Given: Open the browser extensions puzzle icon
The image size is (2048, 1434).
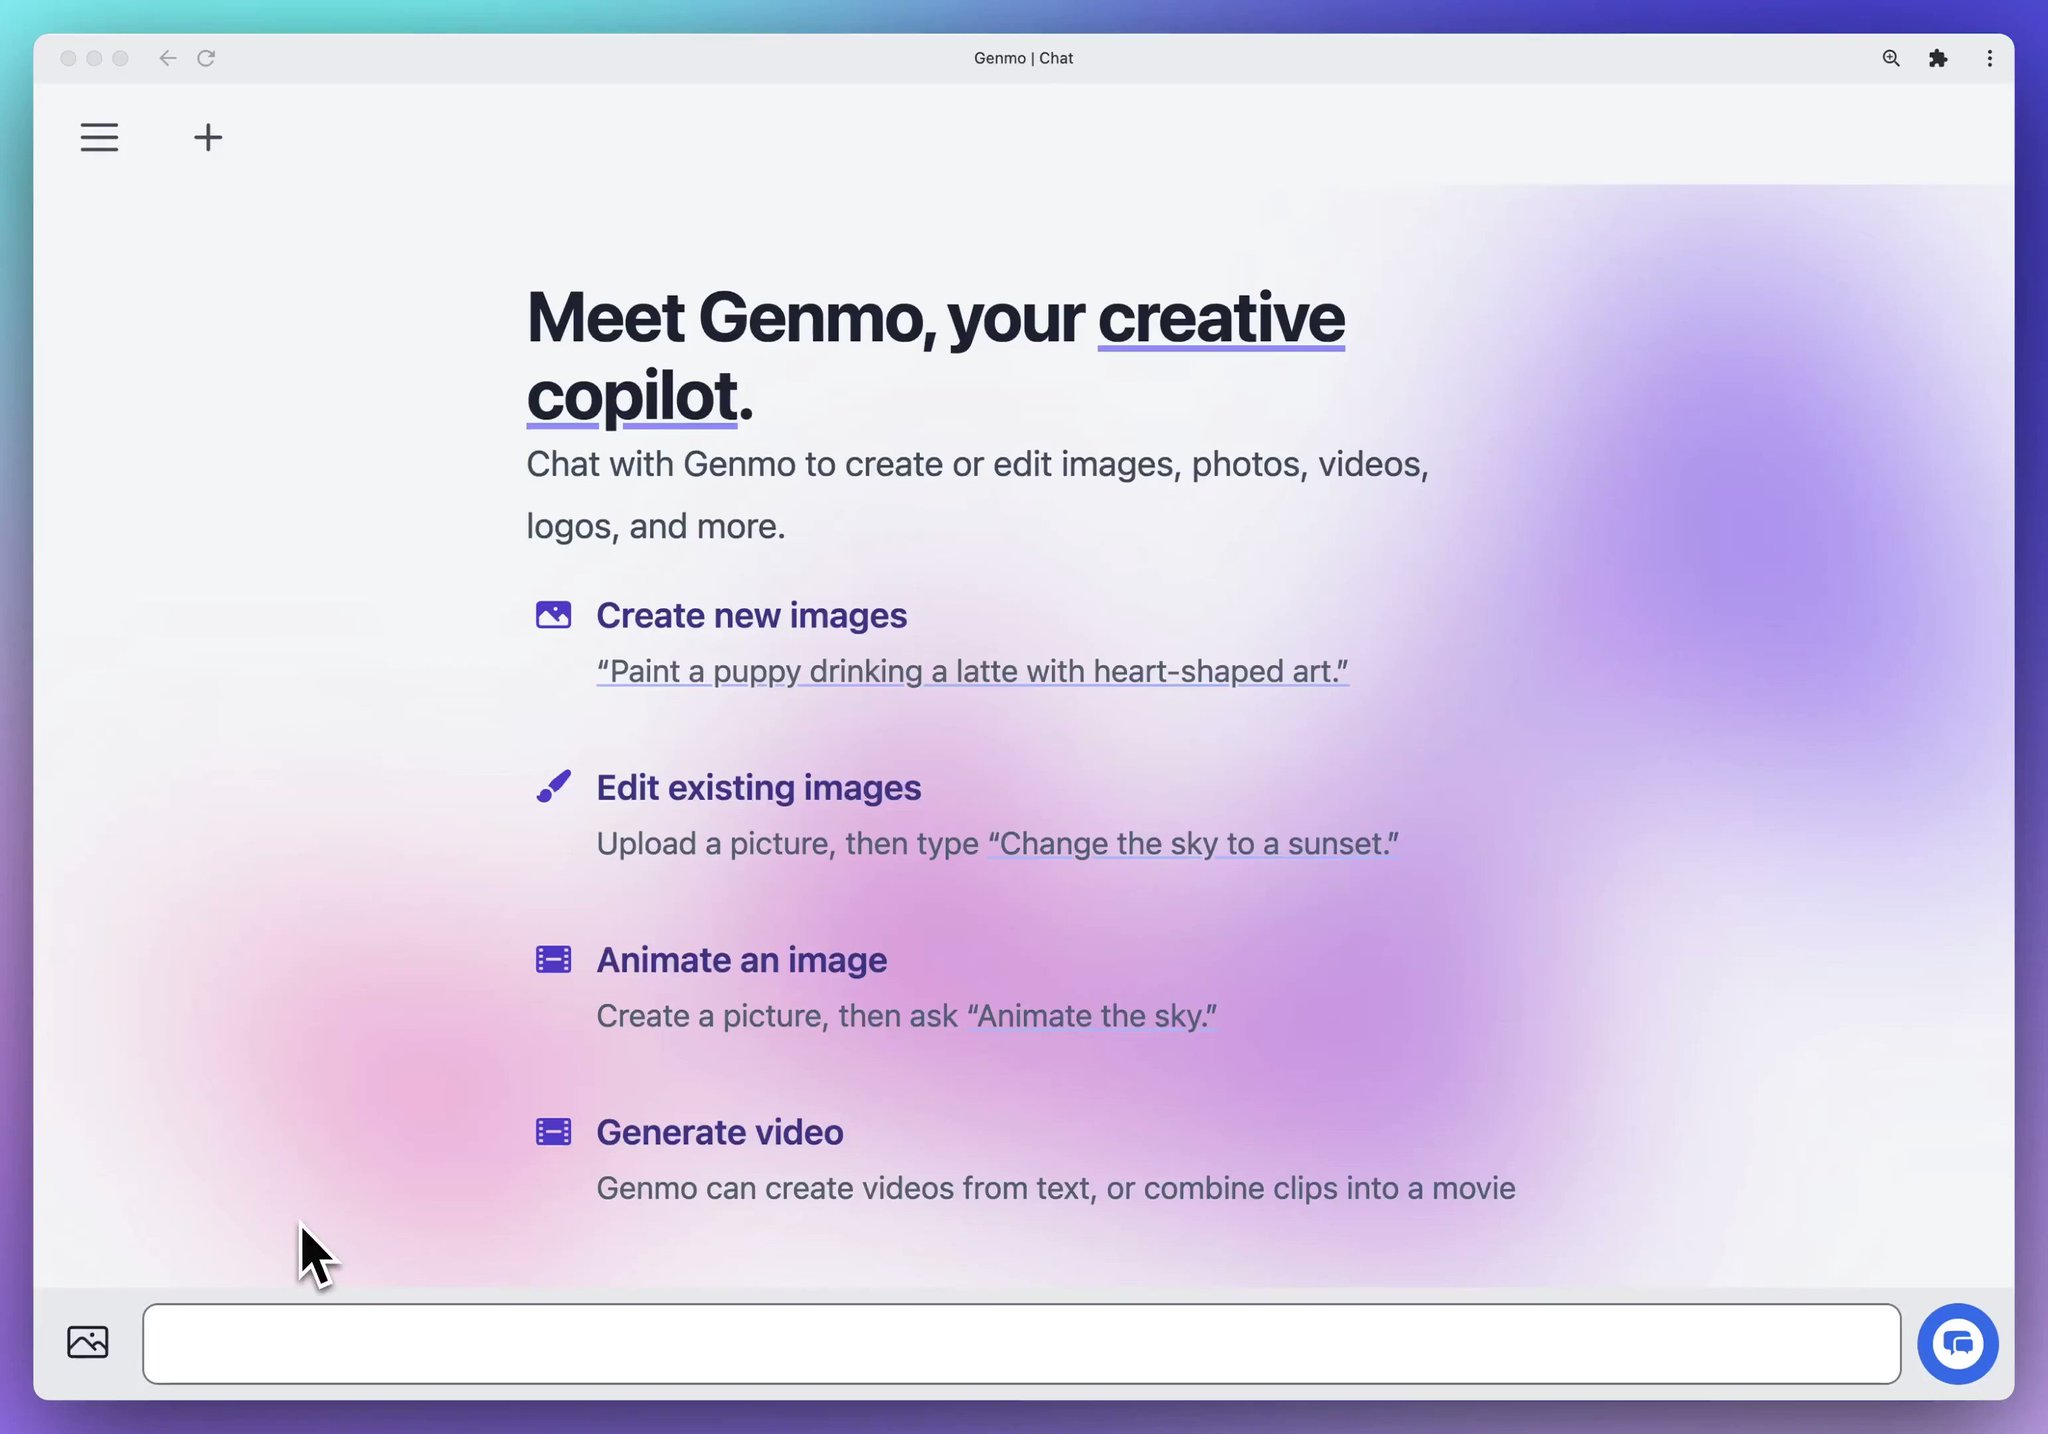Looking at the screenshot, I should coord(1939,58).
